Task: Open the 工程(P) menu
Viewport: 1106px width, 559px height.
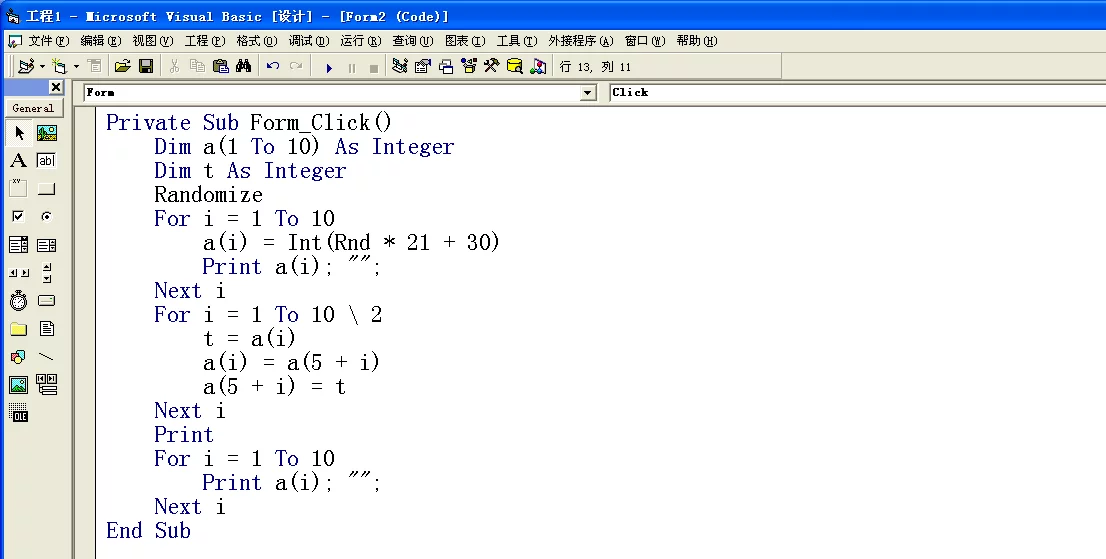Action: (205, 41)
